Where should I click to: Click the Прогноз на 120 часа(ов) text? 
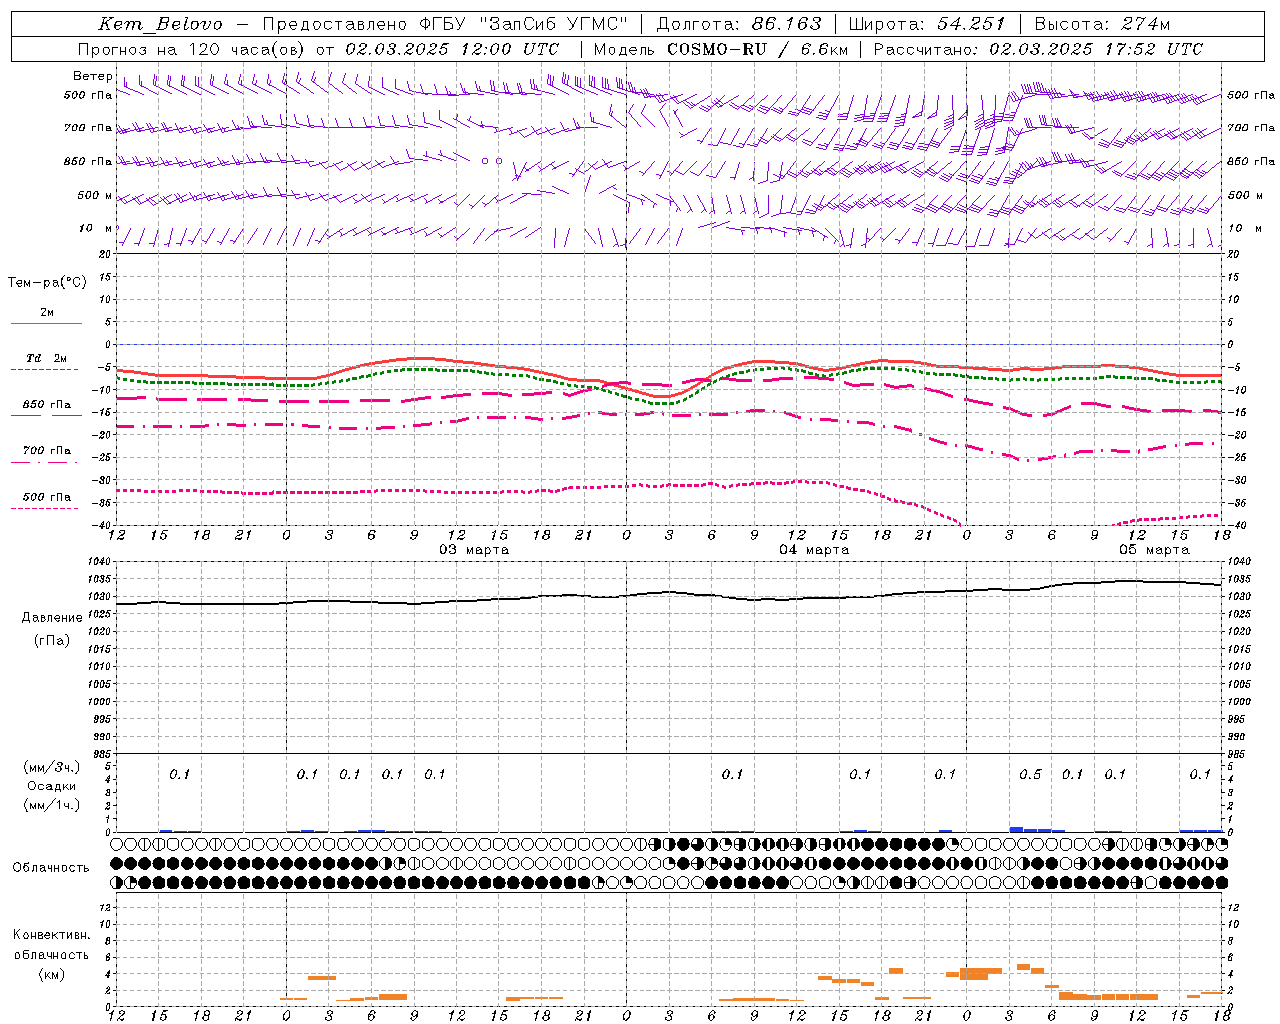pyautogui.click(x=193, y=49)
